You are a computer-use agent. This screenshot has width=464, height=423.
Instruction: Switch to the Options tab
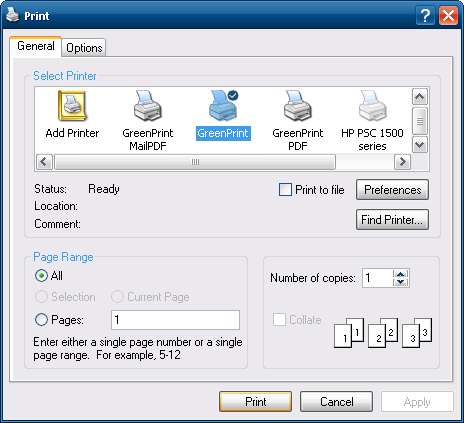[x=84, y=48]
